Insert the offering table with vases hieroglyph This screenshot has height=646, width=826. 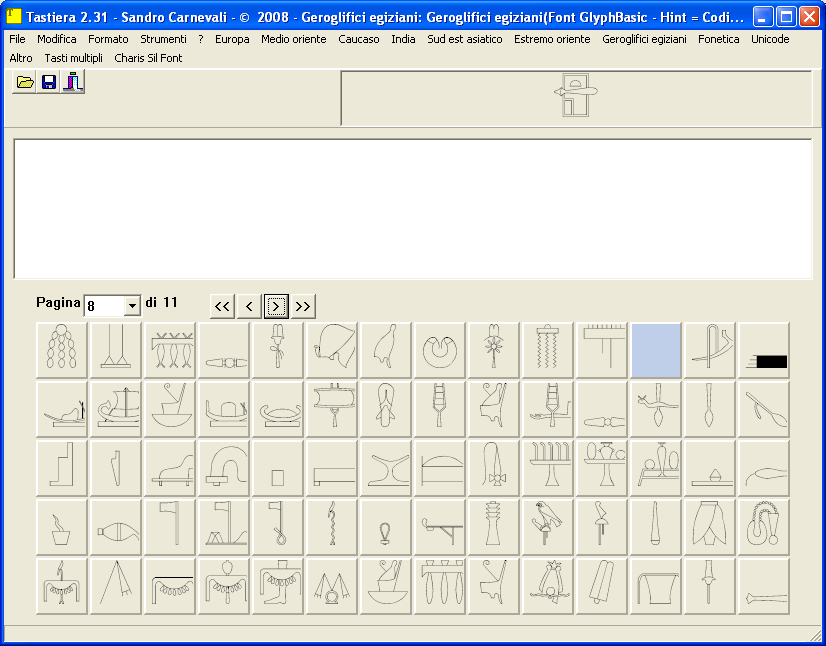click(x=602, y=468)
